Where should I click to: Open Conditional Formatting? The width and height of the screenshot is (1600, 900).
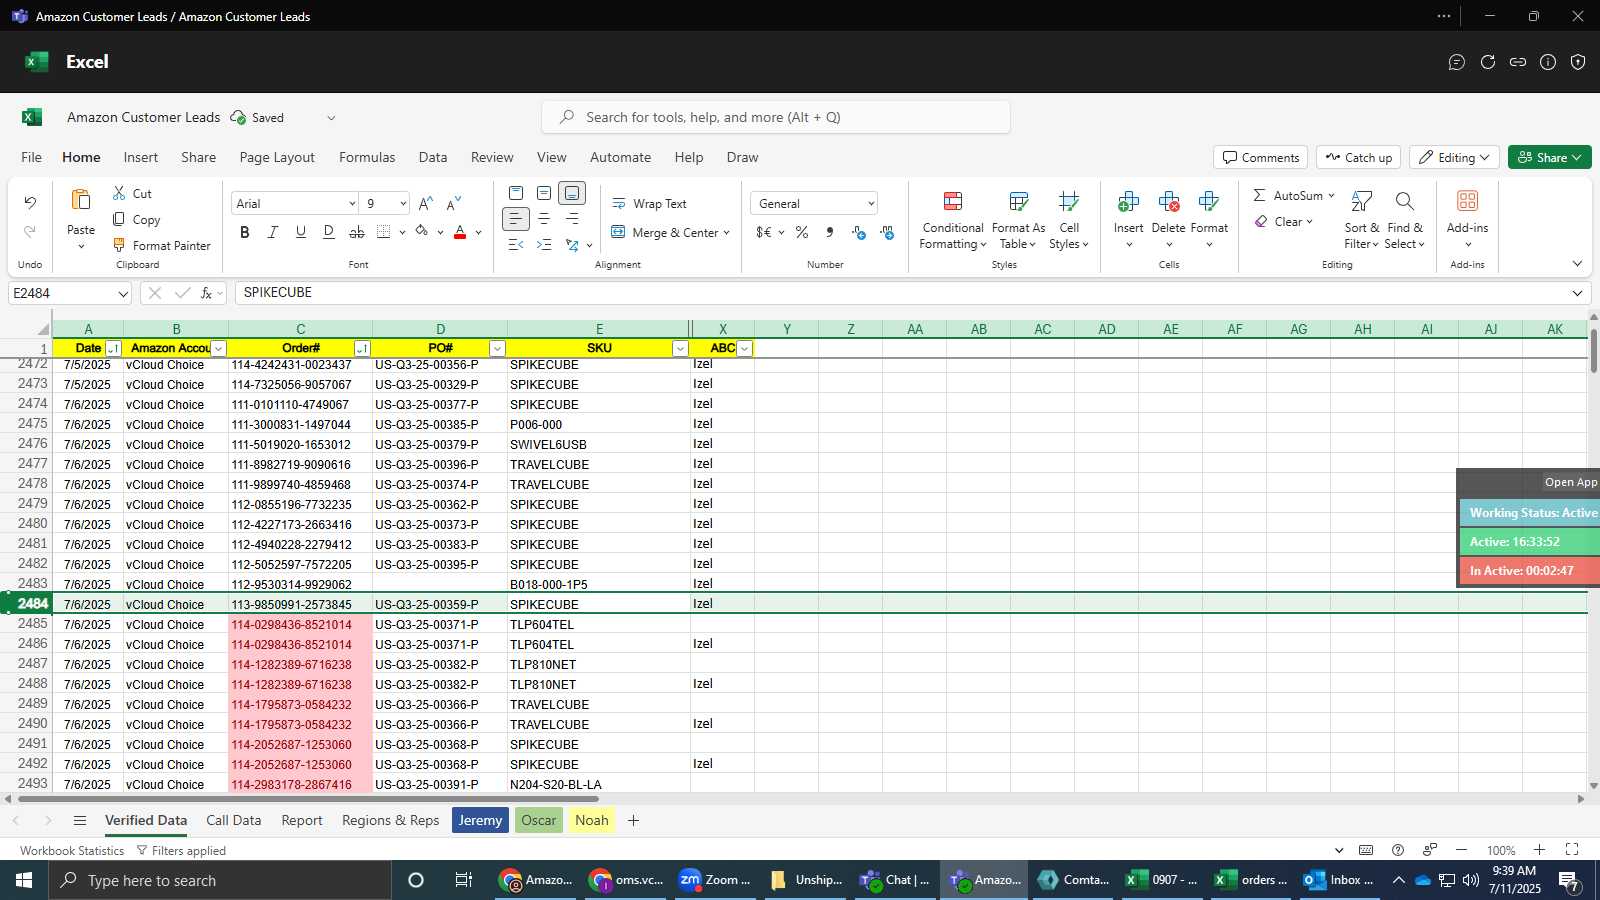(x=953, y=220)
